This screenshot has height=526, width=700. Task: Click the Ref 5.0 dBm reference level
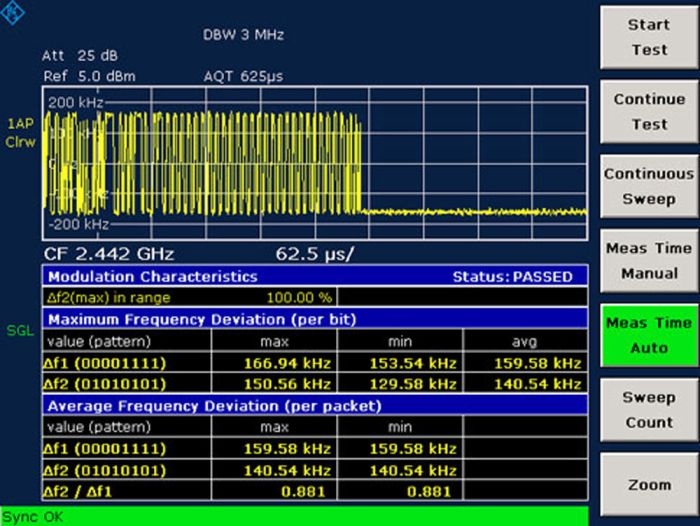tap(89, 76)
